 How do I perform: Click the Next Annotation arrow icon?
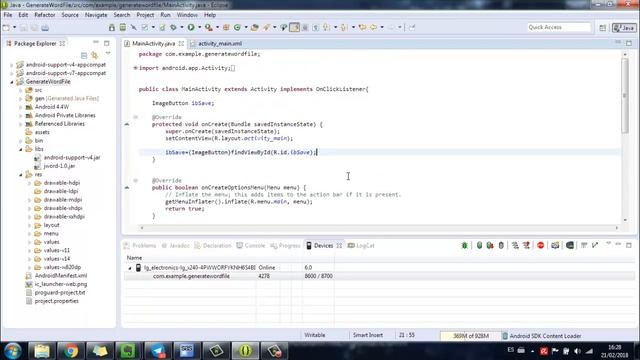[327, 27]
